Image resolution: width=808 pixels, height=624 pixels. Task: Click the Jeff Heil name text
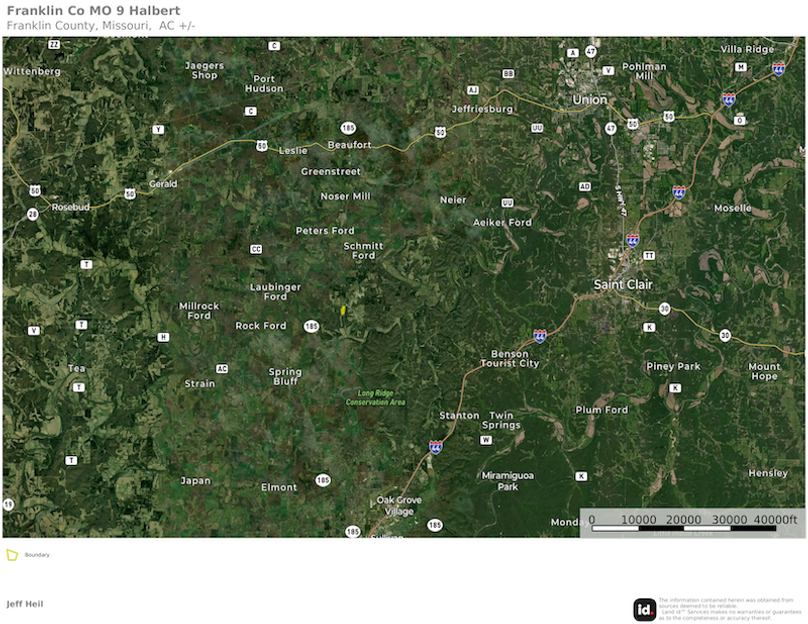pyautogui.click(x=25, y=604)
